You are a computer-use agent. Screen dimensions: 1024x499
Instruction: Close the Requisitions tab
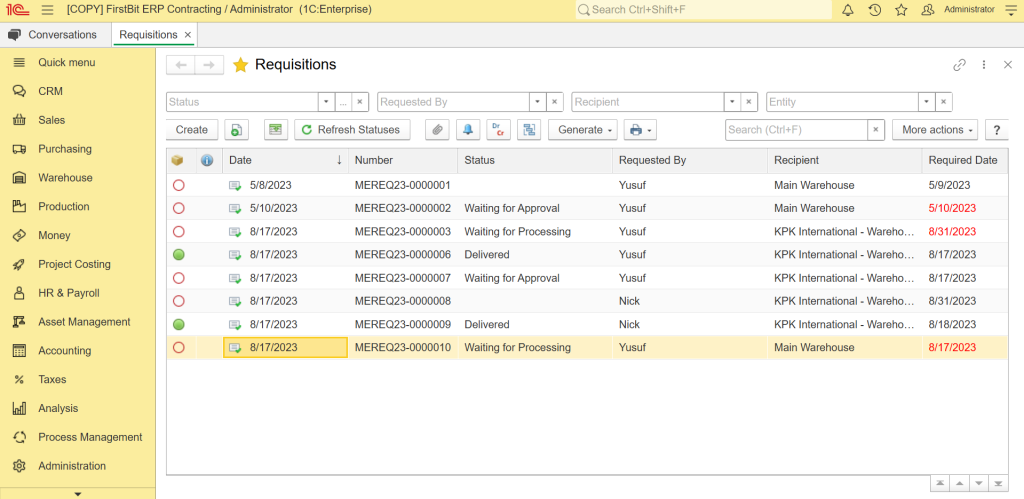(188, 35)
